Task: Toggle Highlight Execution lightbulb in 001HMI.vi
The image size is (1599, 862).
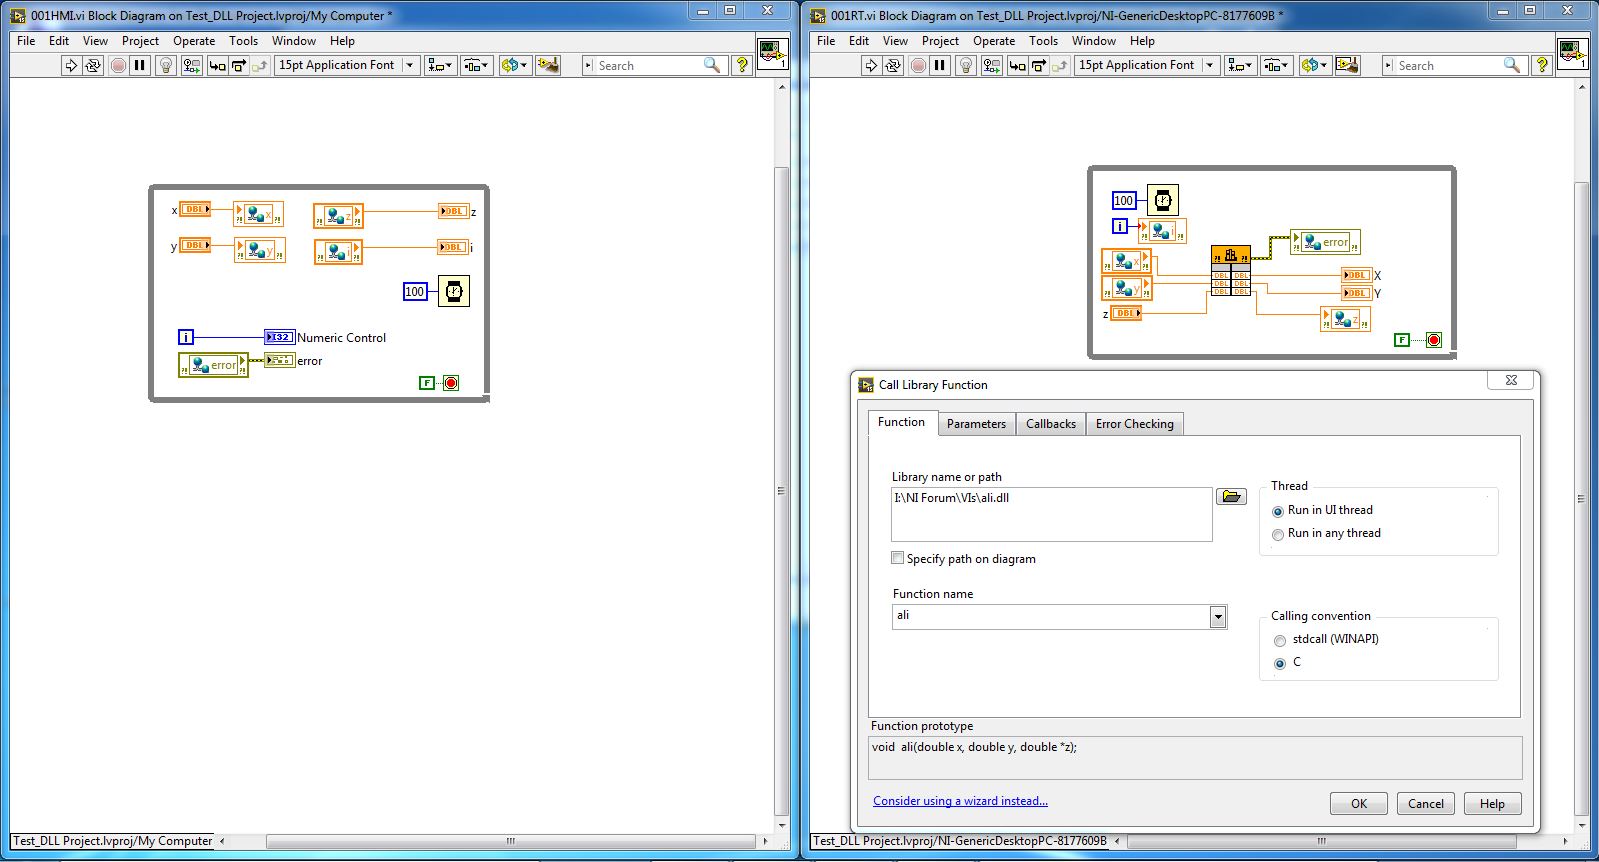Action: coord(166,65)
